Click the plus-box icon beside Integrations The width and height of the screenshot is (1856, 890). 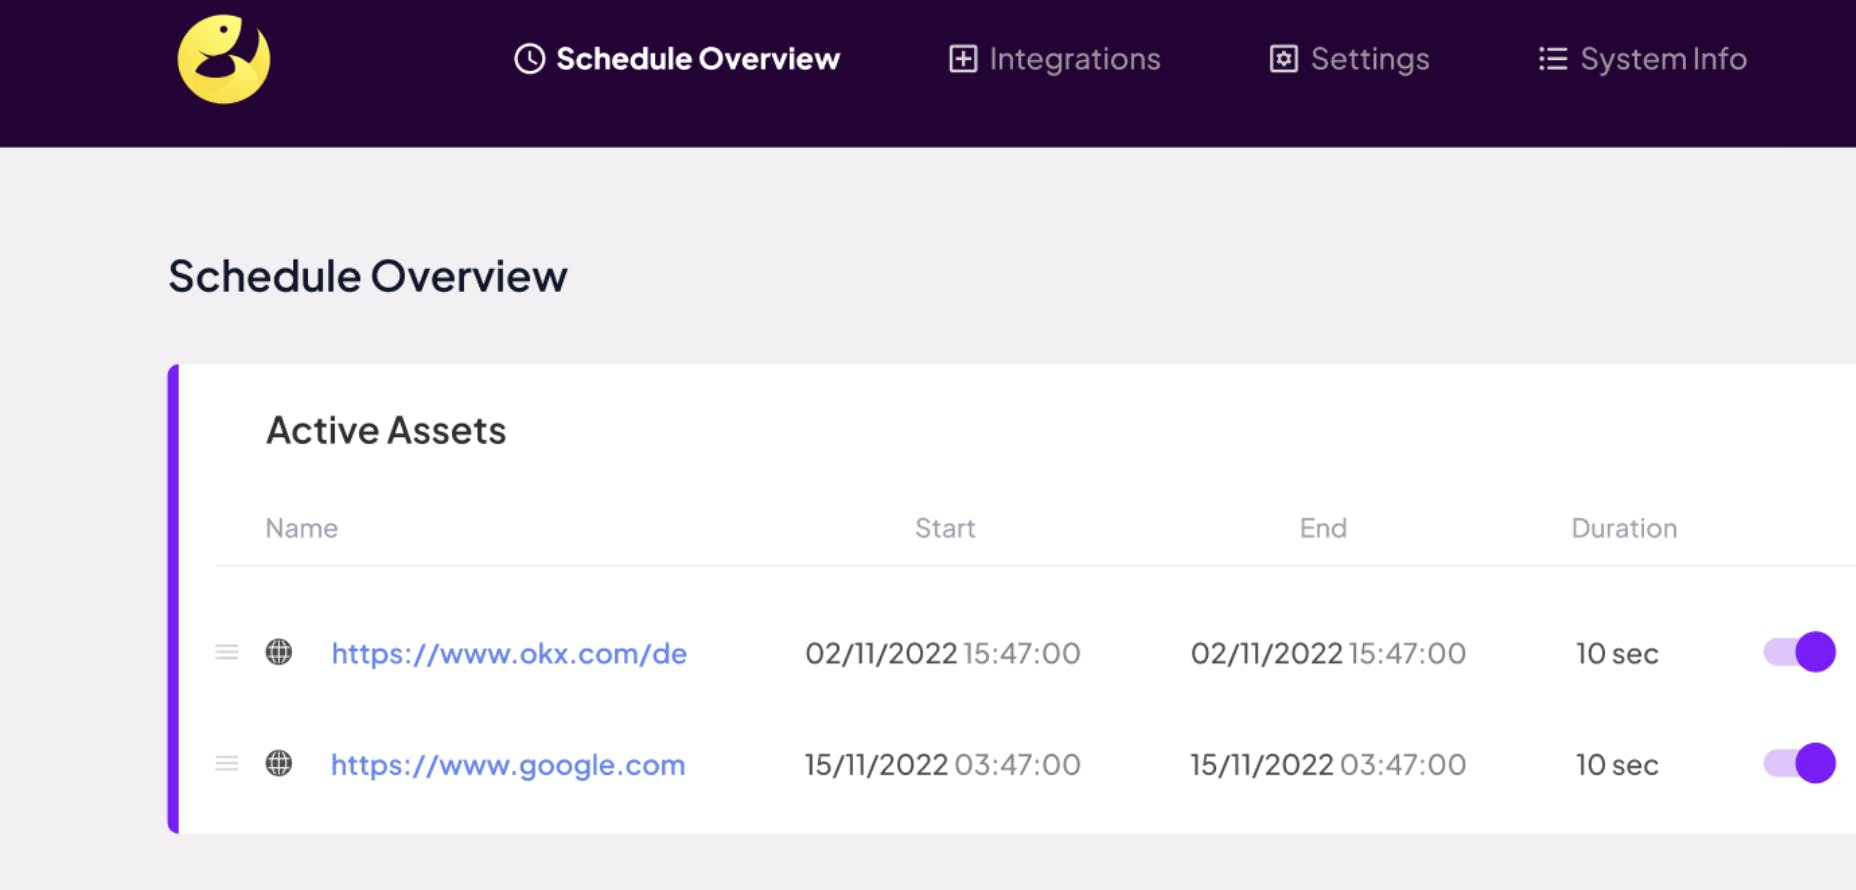pos(963,59)
